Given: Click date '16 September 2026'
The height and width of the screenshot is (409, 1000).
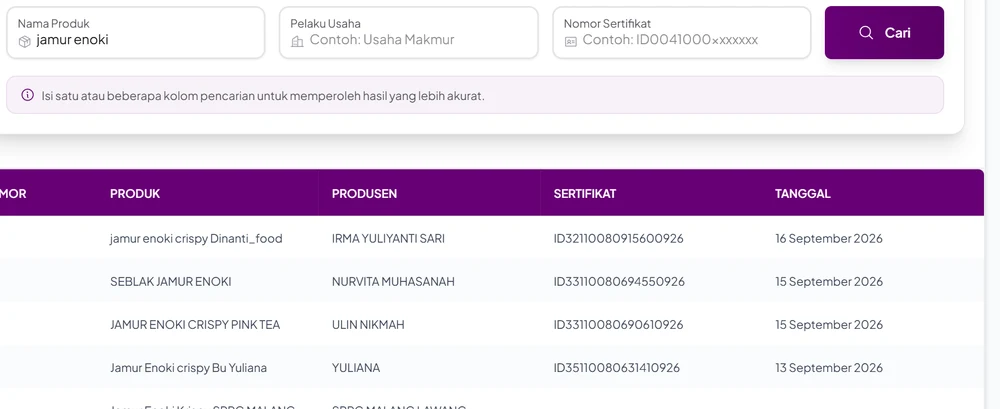Looking at the screenshot, I should [x=829, y=239].
